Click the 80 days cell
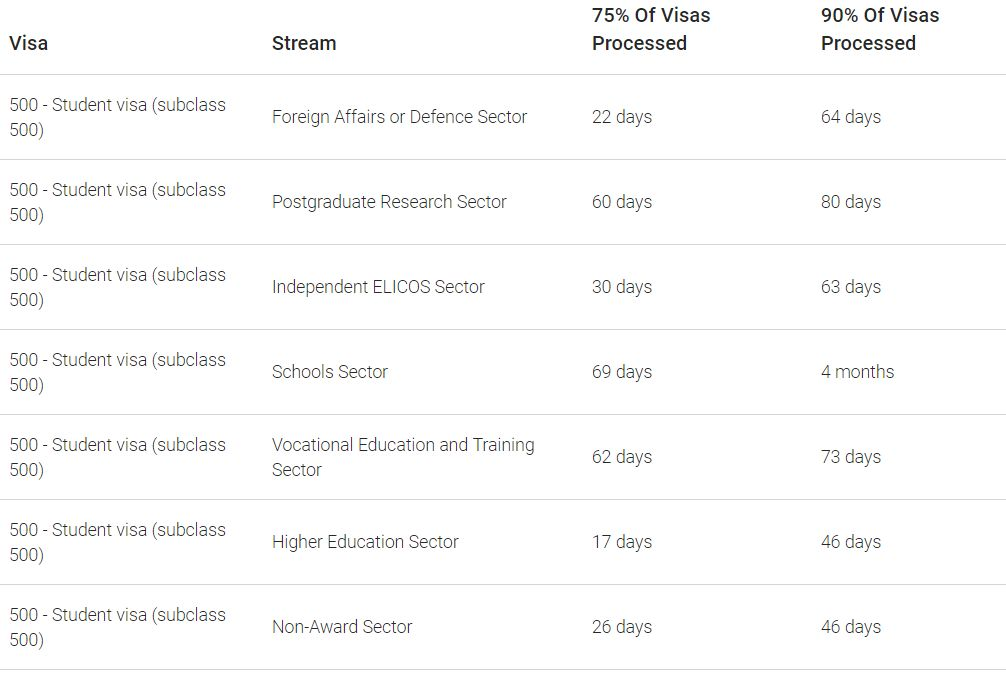The width and height of the screenshot is (1006, 682). point(851,202)
